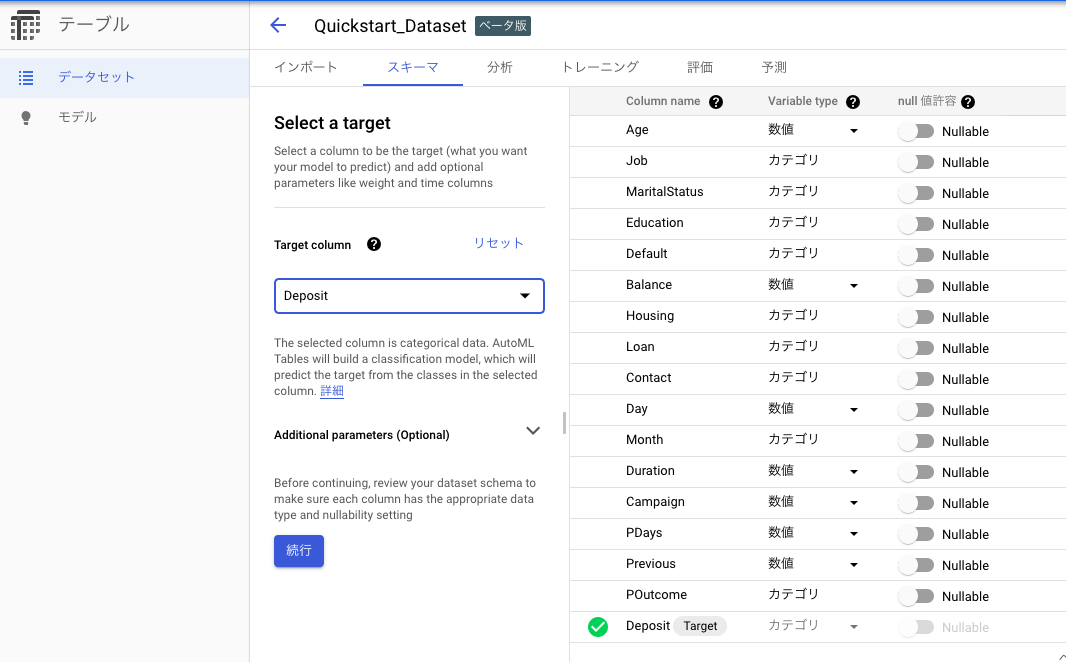Click the green check beside Deposit row
Viewport: 1066px width, 662px height.
[x=598, y=627]
